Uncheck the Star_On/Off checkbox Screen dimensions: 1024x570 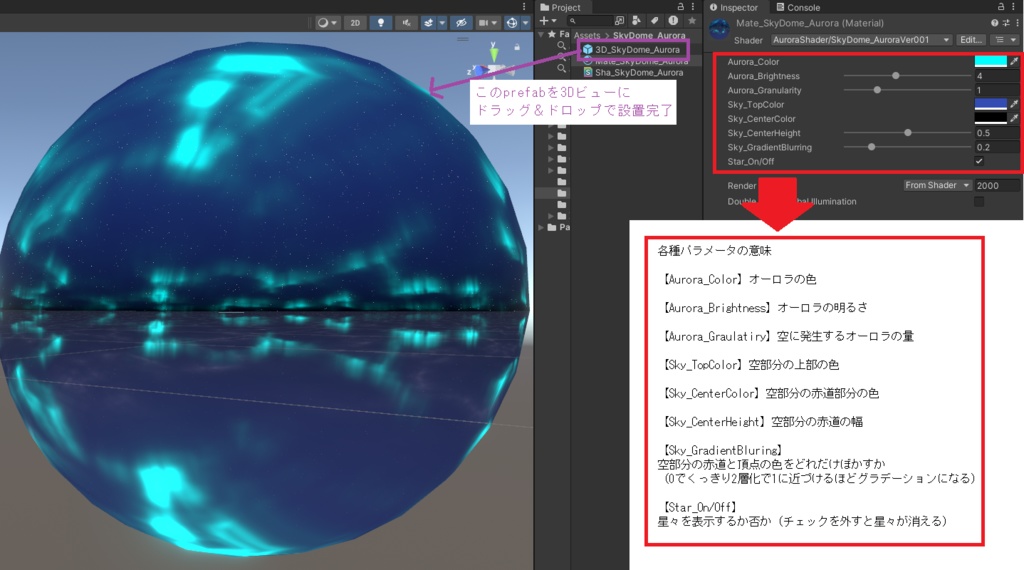coord(979,161)
